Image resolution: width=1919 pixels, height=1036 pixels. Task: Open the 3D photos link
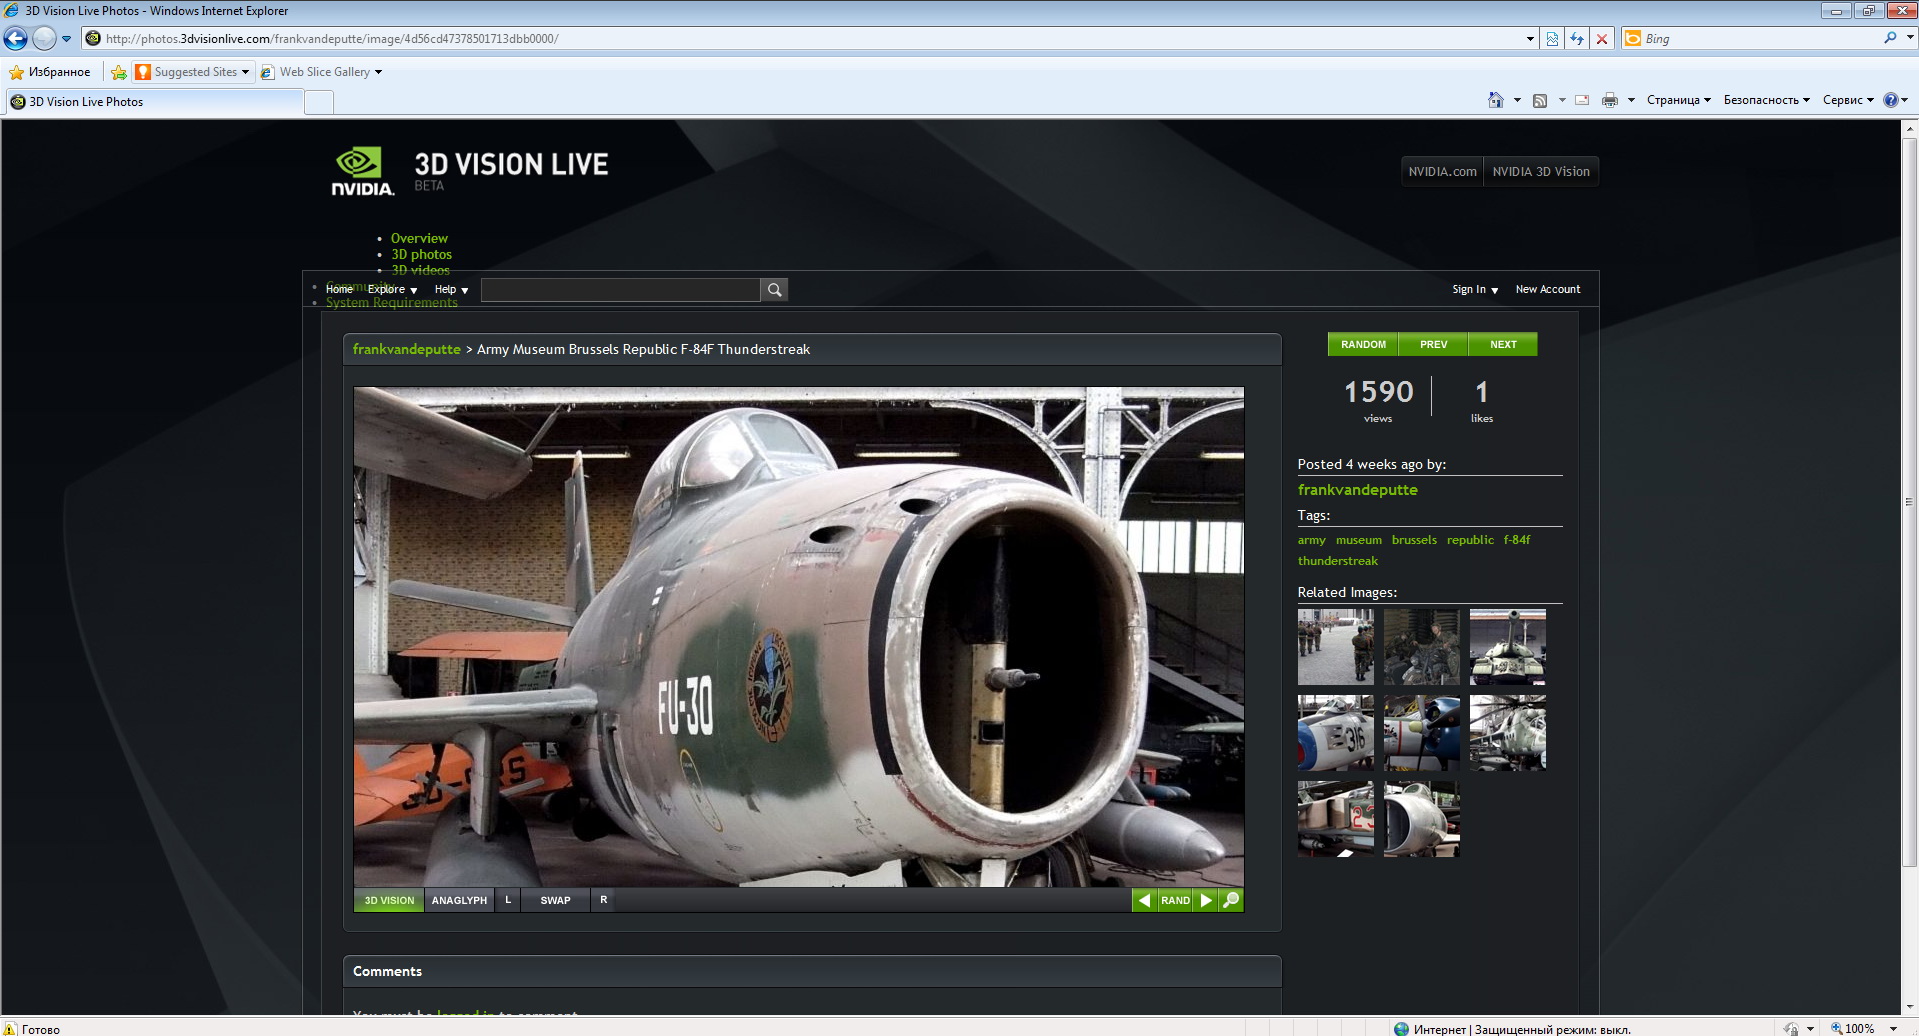(421, 254)
